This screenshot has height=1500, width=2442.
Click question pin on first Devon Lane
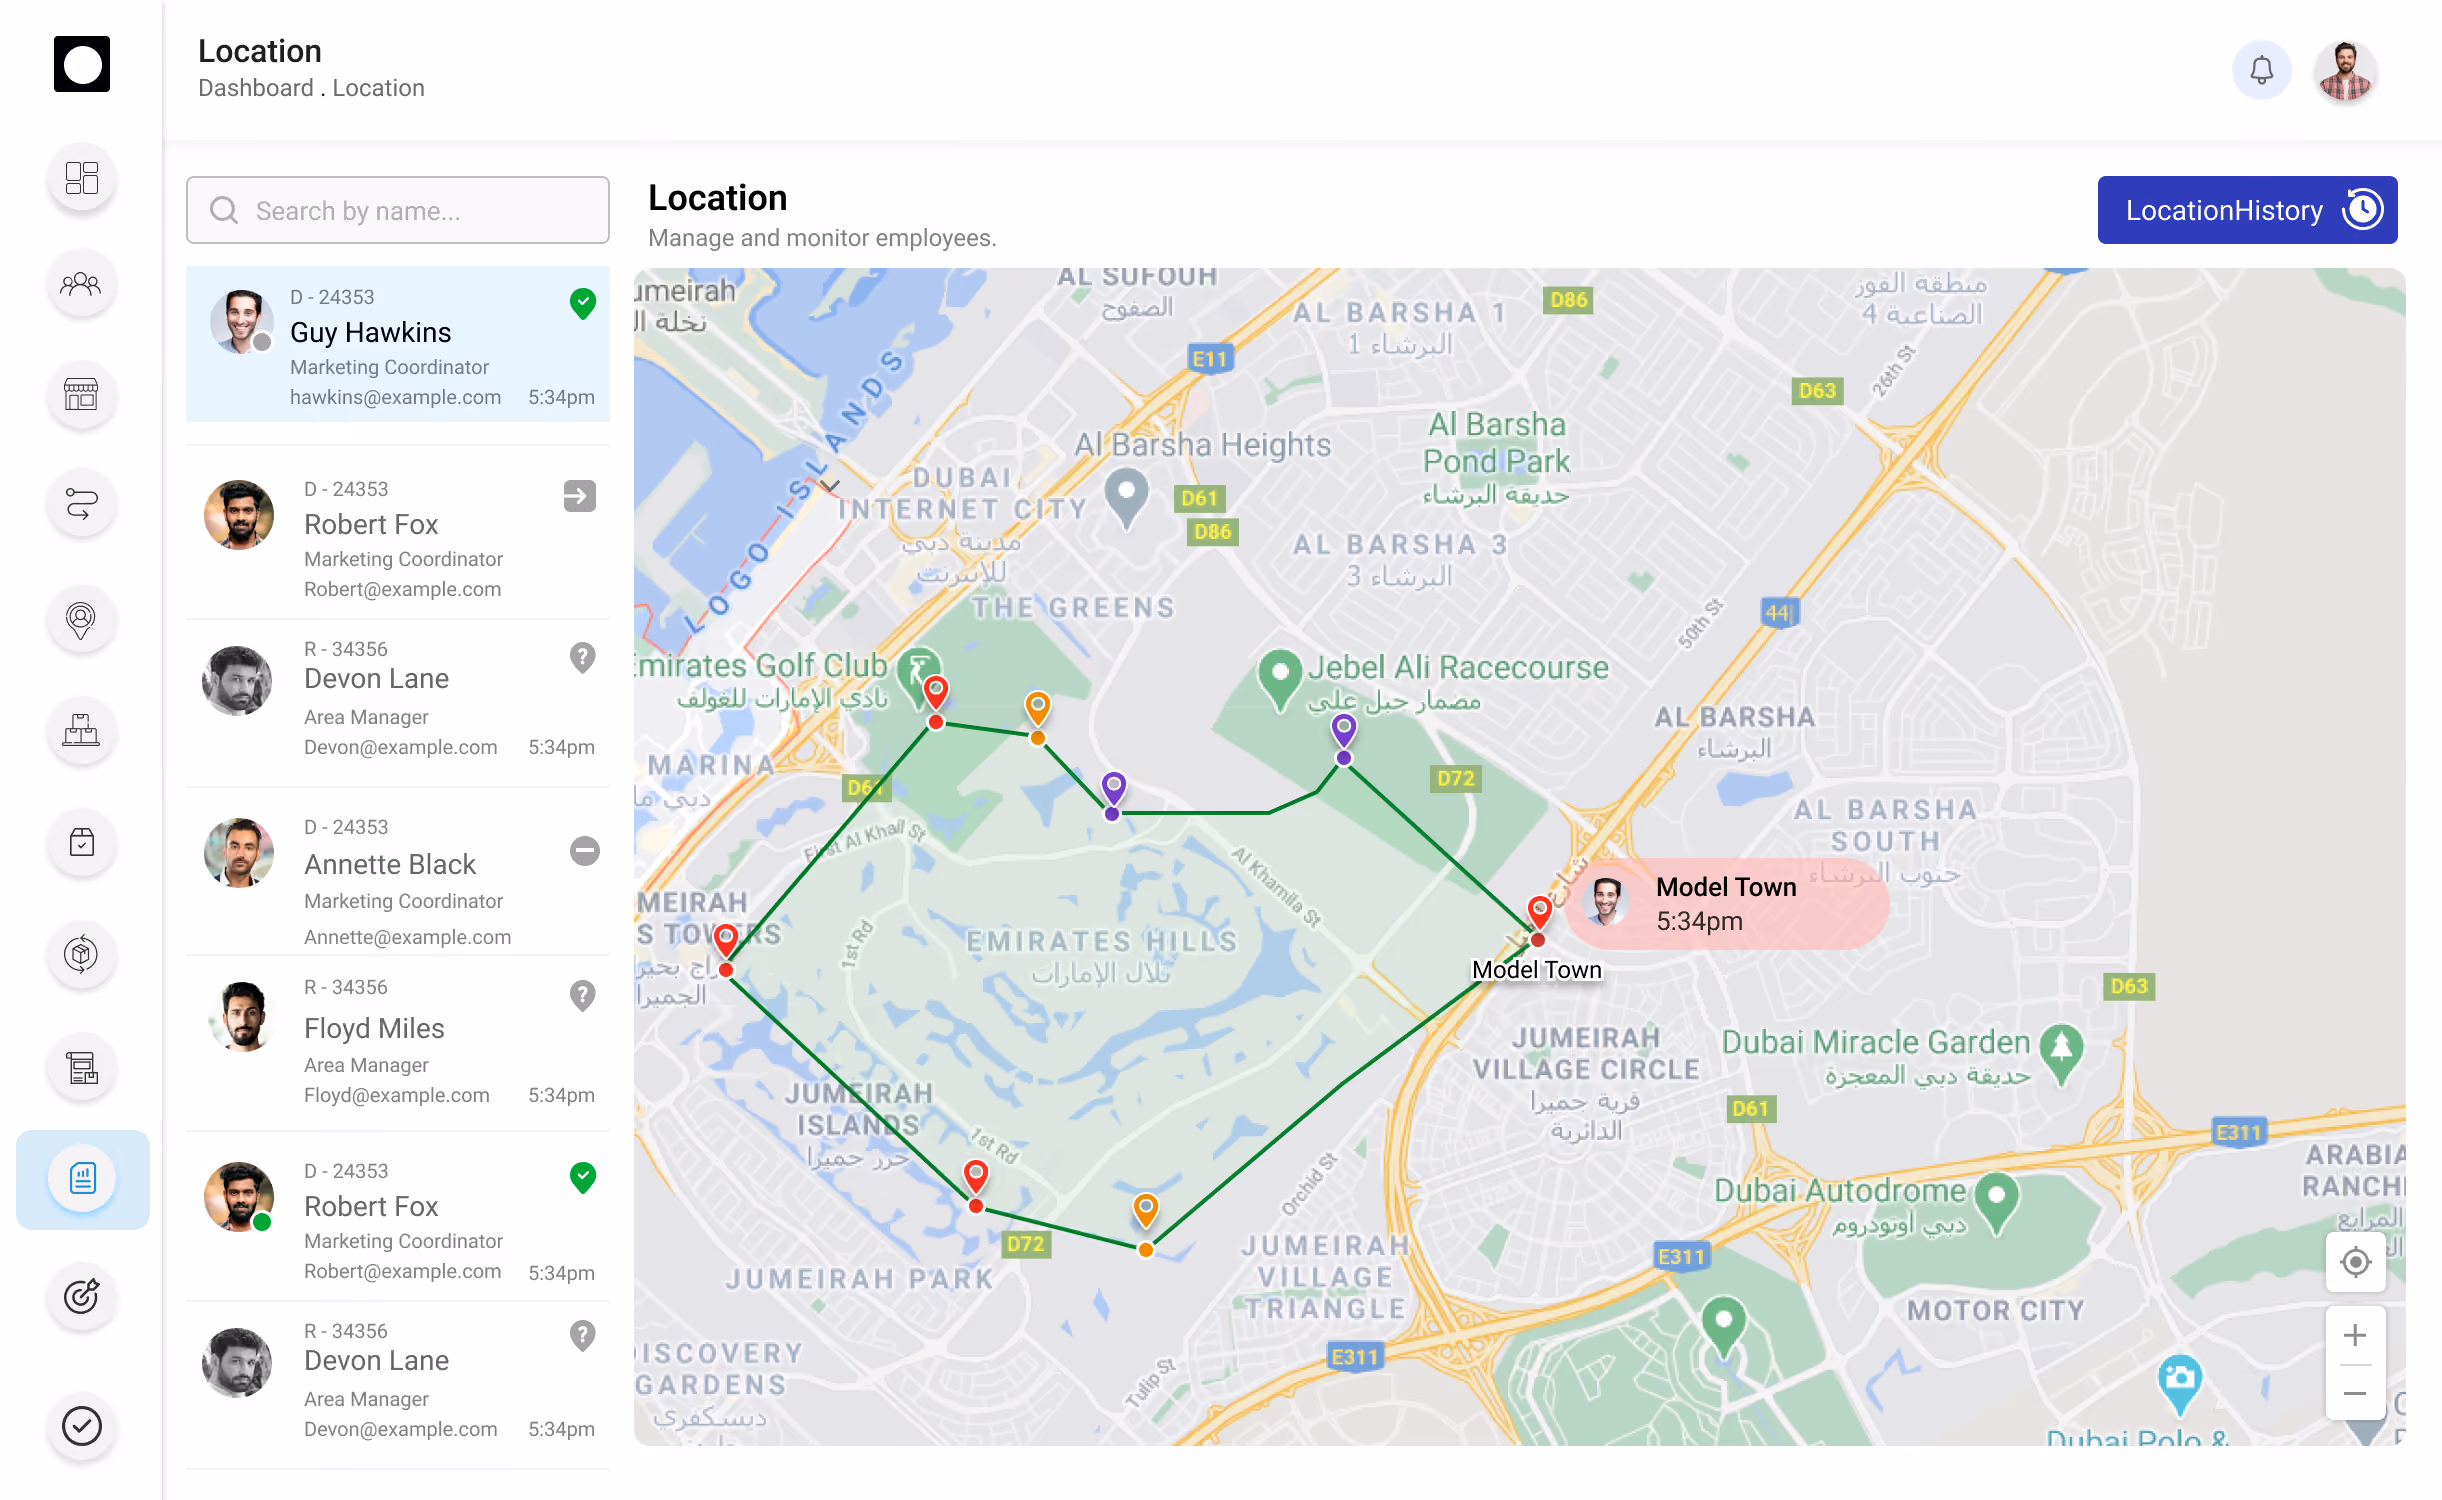583,657
